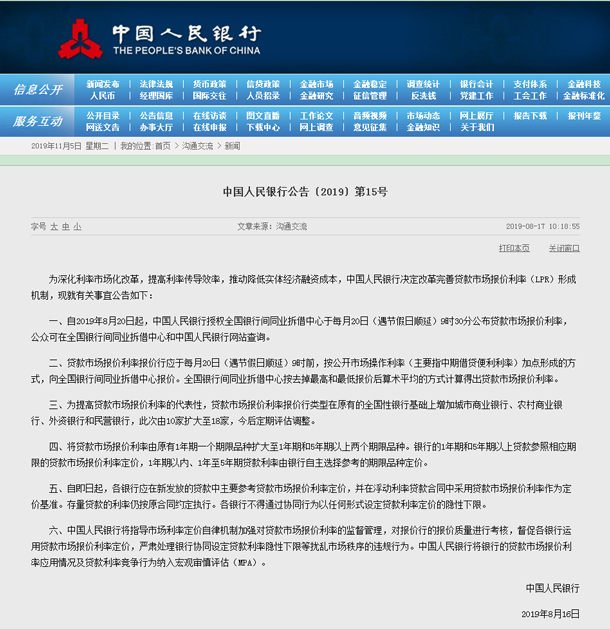610x629 pixels.
Task: Open the 工作论文 link
Action: pyautogui.click(x=316, y=116)
